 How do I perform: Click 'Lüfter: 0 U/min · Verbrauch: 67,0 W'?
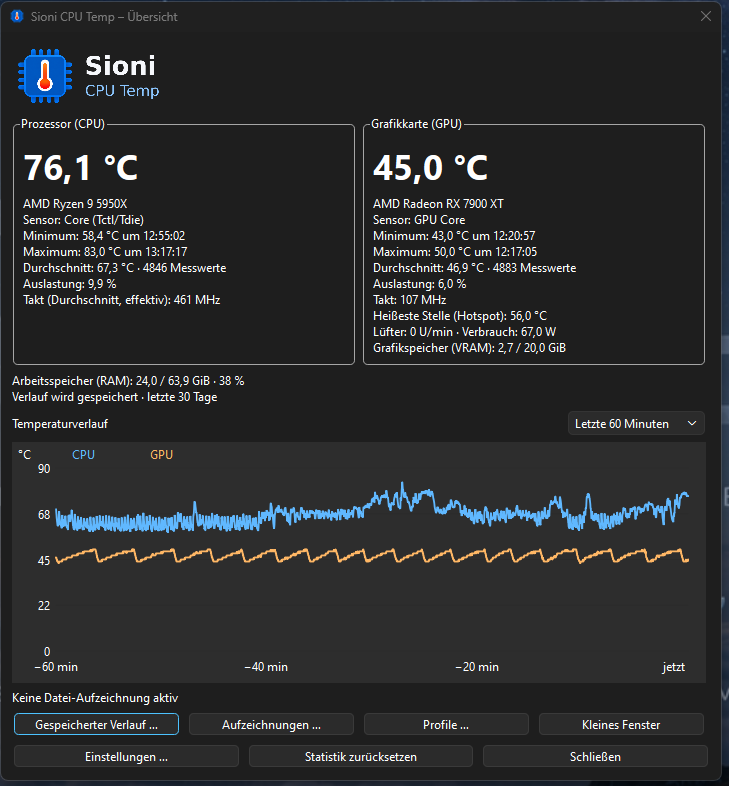(464, 332)
